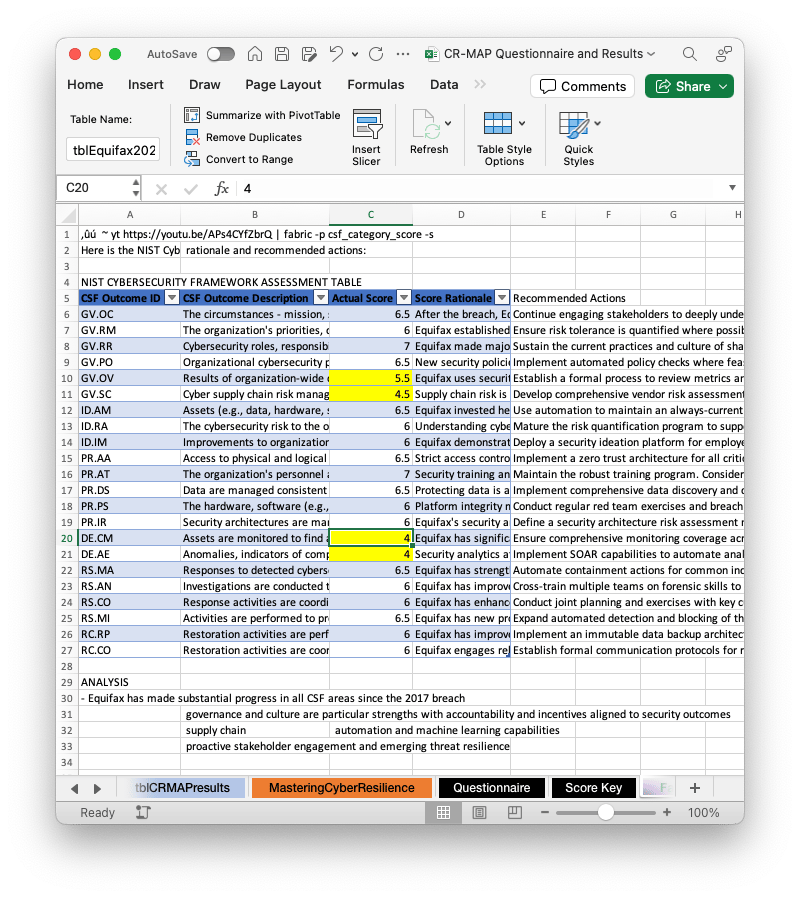The height and width of the screenshot is (898, 800).
Task: Open the Data ribbon tab
Action: click(444, 85)
